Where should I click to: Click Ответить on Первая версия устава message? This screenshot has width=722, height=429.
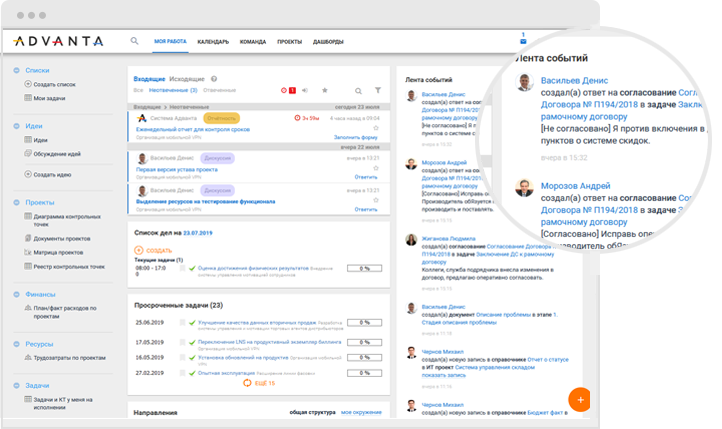pos(366,177)
